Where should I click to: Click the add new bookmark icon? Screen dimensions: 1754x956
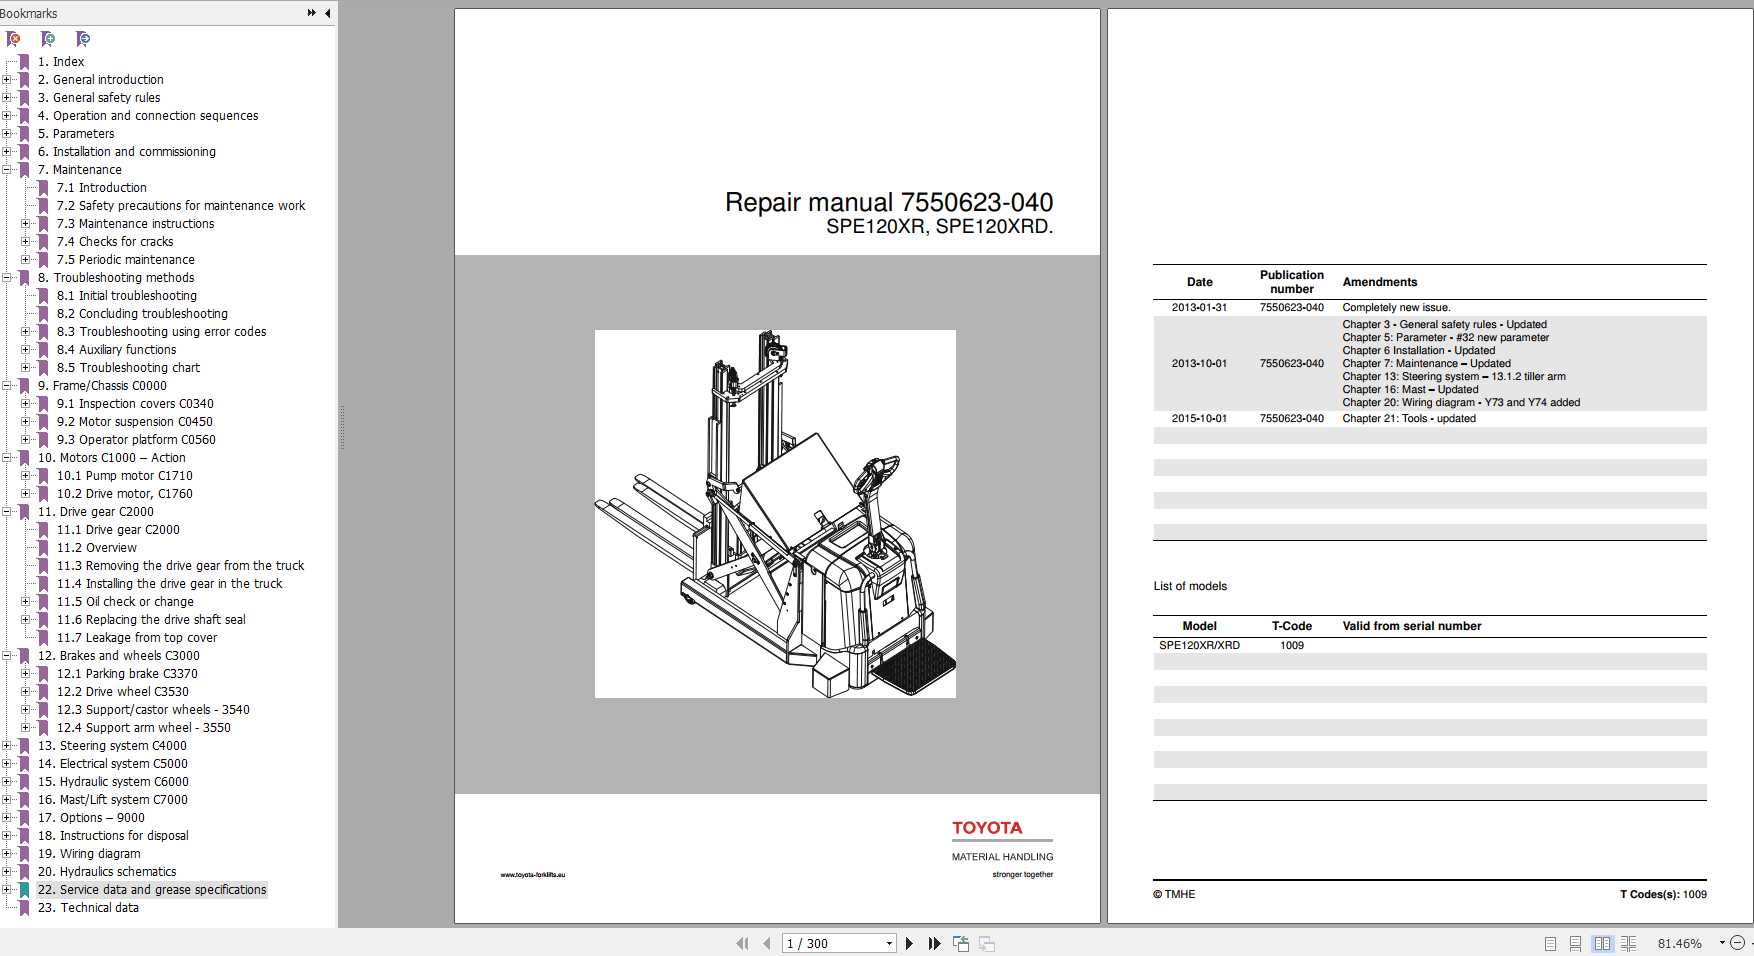(48, 39)
